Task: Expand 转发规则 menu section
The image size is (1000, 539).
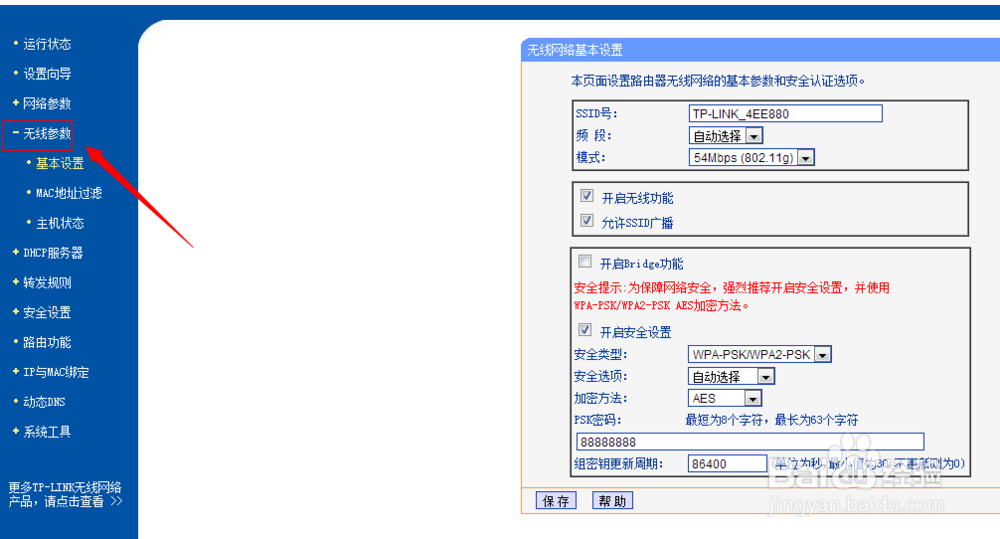Action: 47,283
